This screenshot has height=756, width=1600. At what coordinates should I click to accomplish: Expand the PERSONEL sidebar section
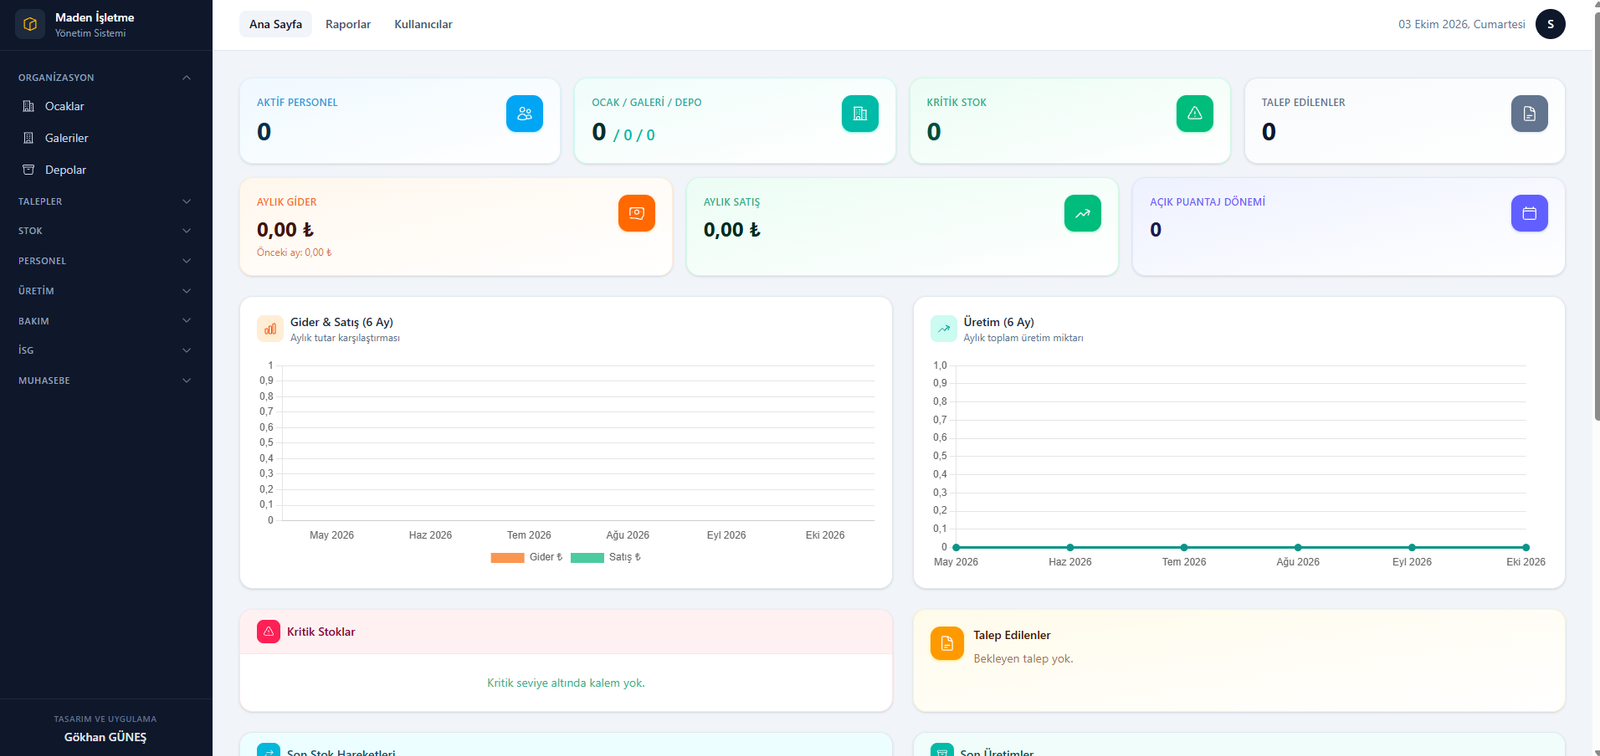(105, 261)
